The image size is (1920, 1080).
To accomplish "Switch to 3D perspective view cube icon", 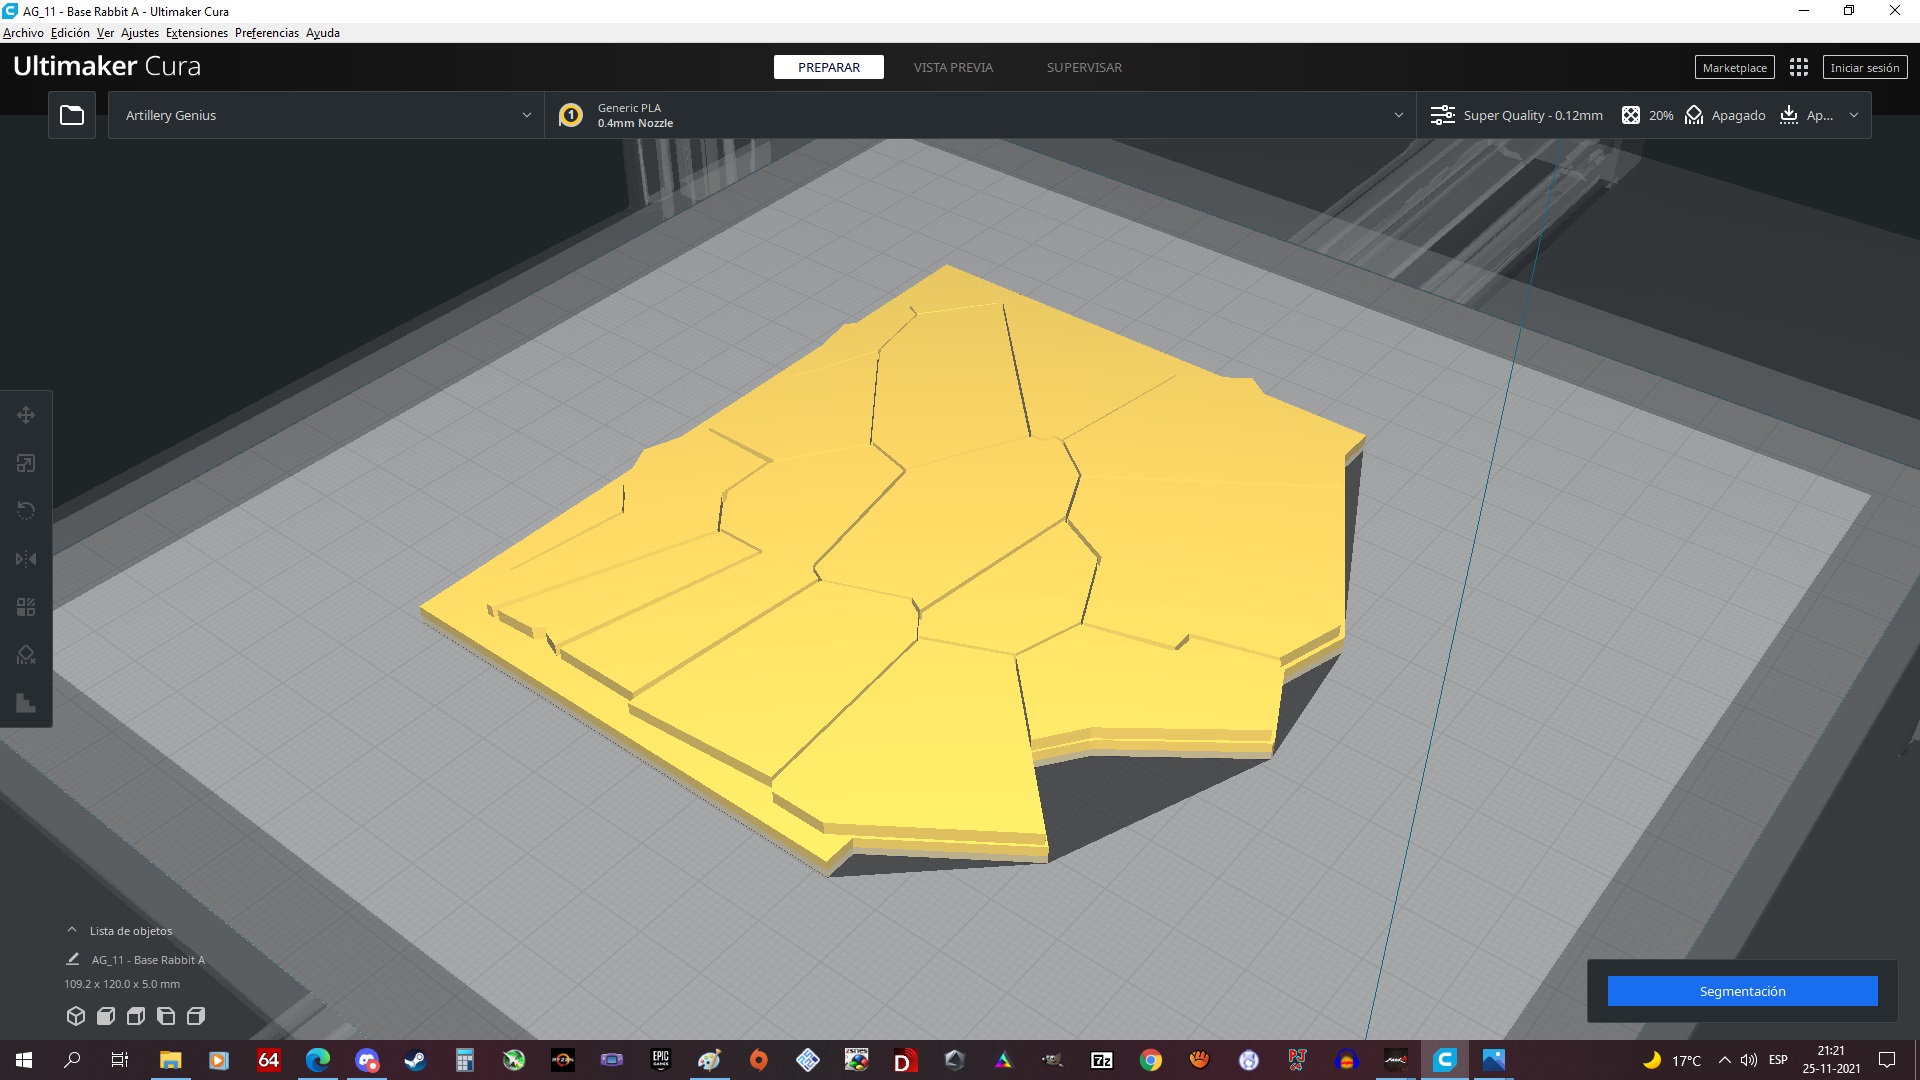I will [76, 1016].
